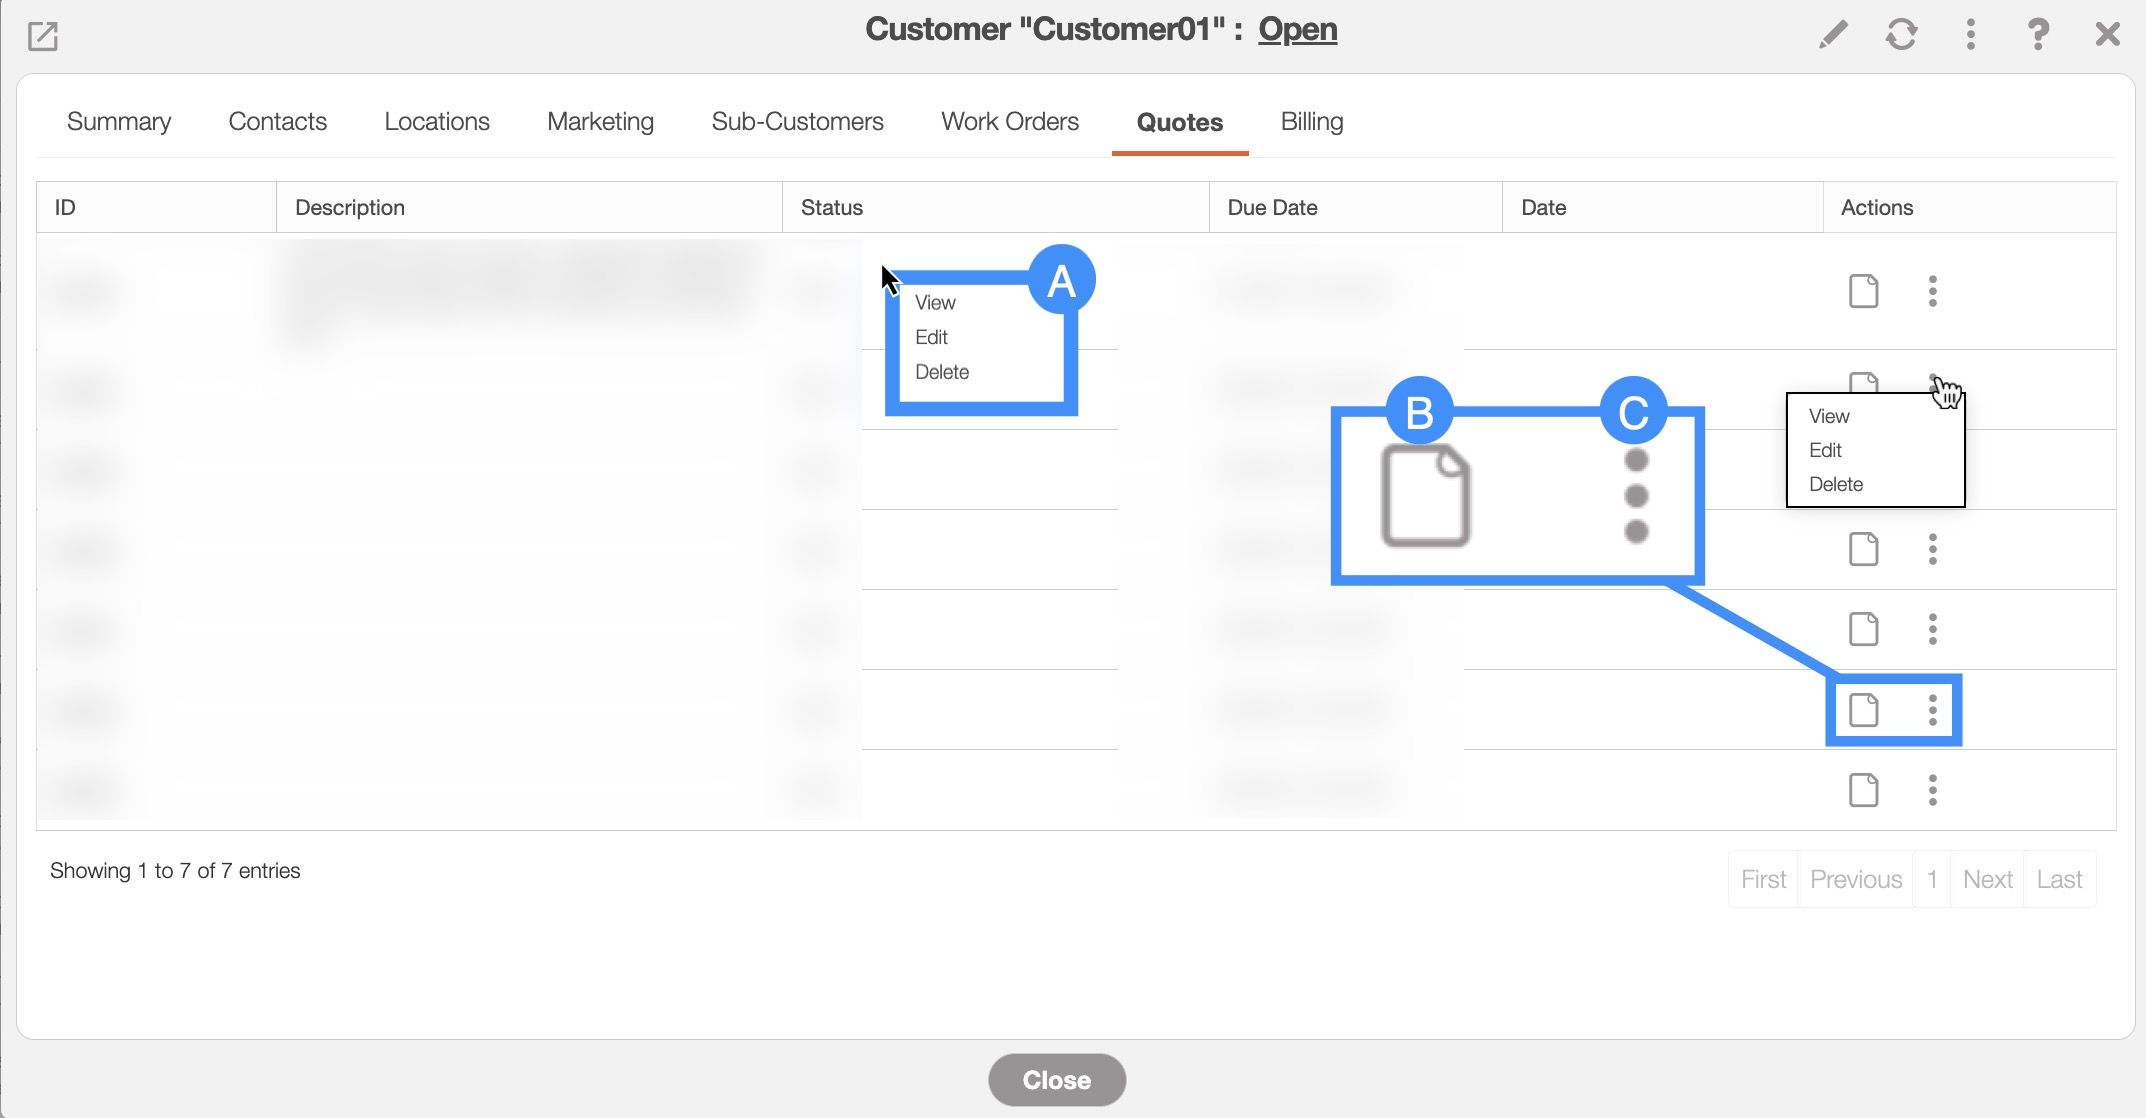Viewport: 2146px width, 1118px height.
Task: Sort table by Due Date column header
Action: point(1272,207)
